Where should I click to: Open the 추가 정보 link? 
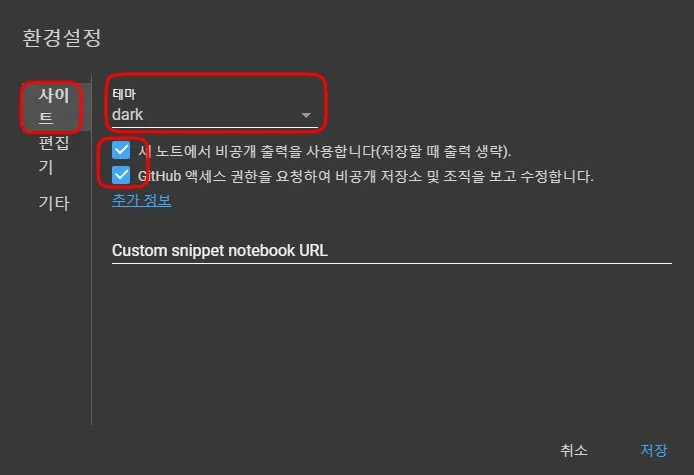click(x=142, y=200)
